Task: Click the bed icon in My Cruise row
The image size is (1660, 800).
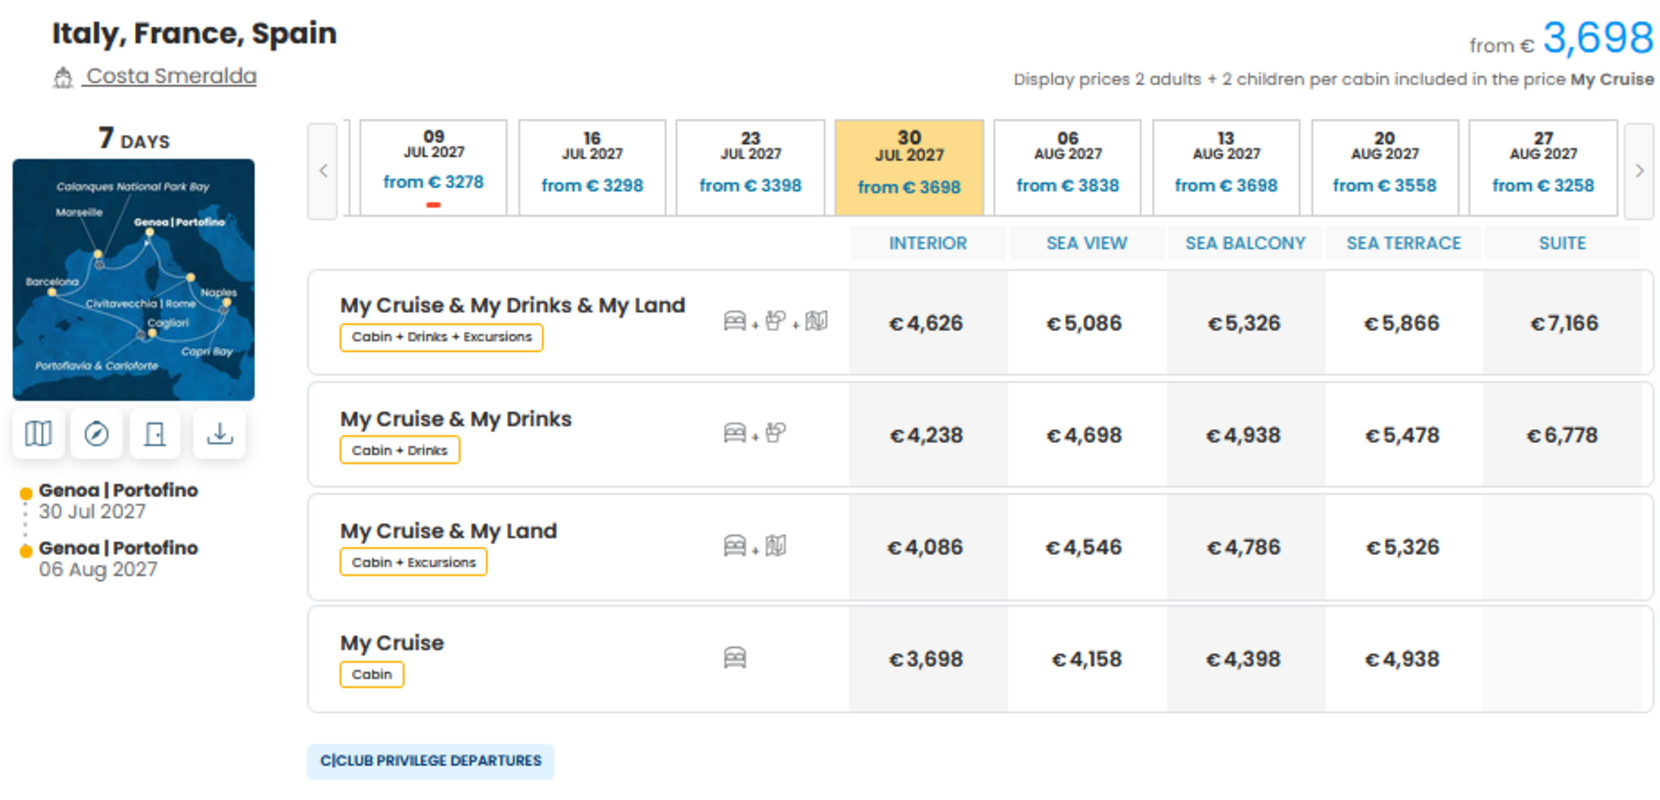Action: tap(735, 657)
